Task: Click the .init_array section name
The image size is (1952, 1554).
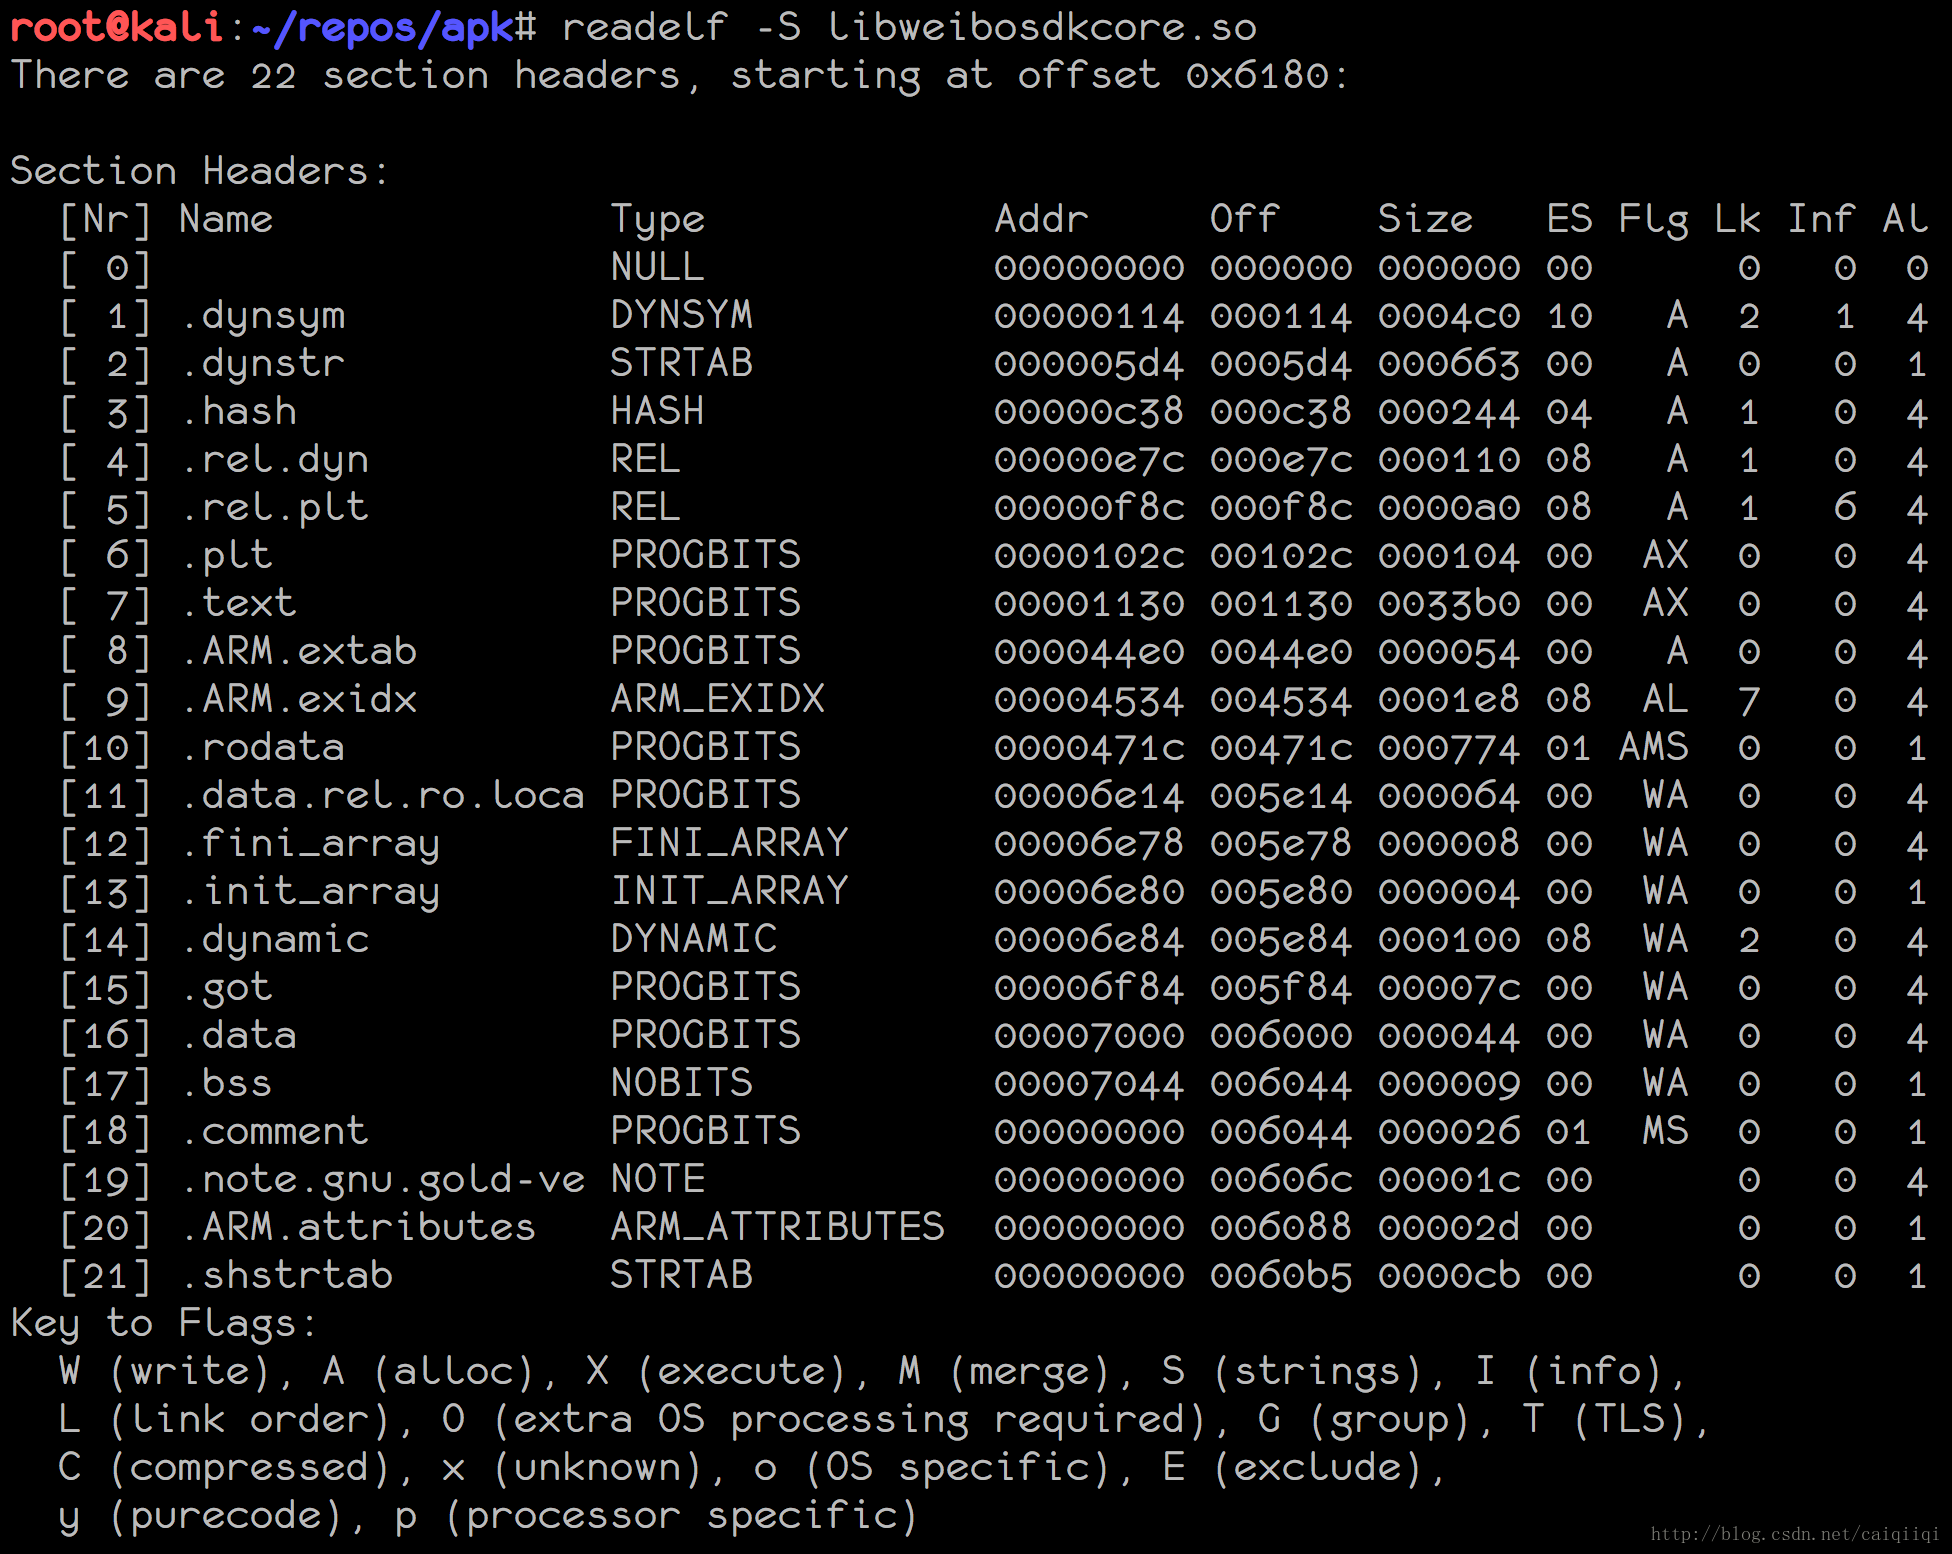Action: (x=312, y=893)
